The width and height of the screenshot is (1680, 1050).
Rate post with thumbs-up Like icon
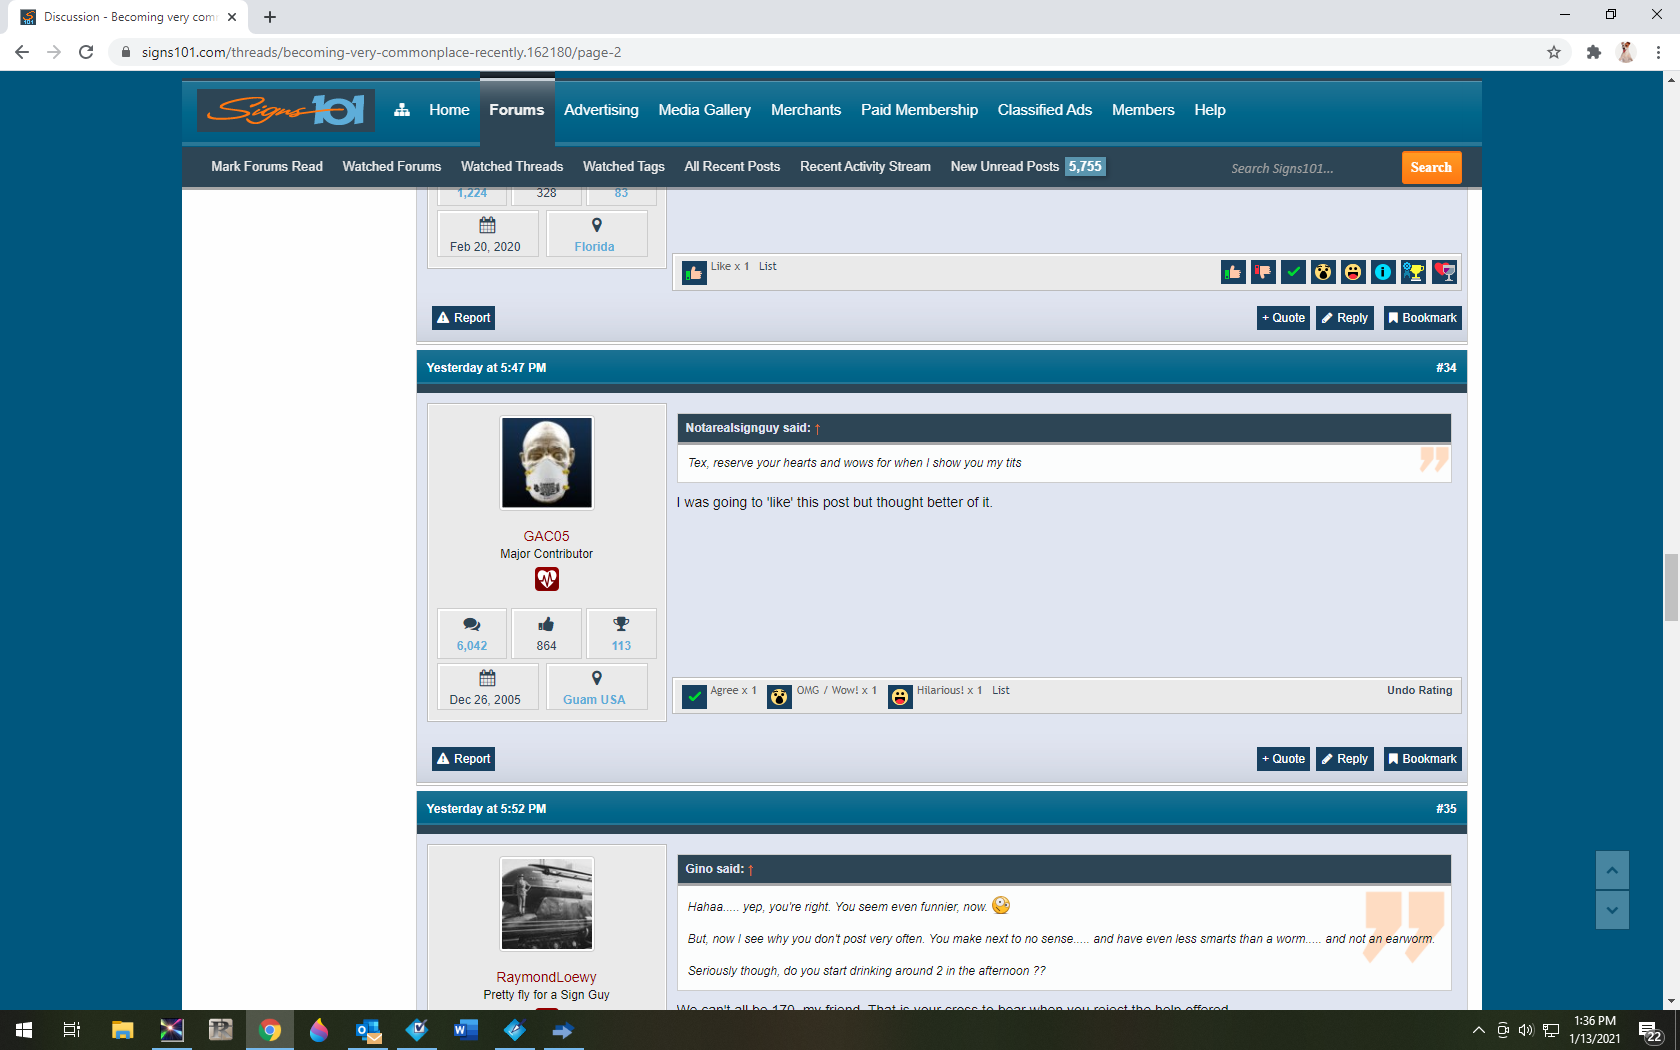point(1233,272)
